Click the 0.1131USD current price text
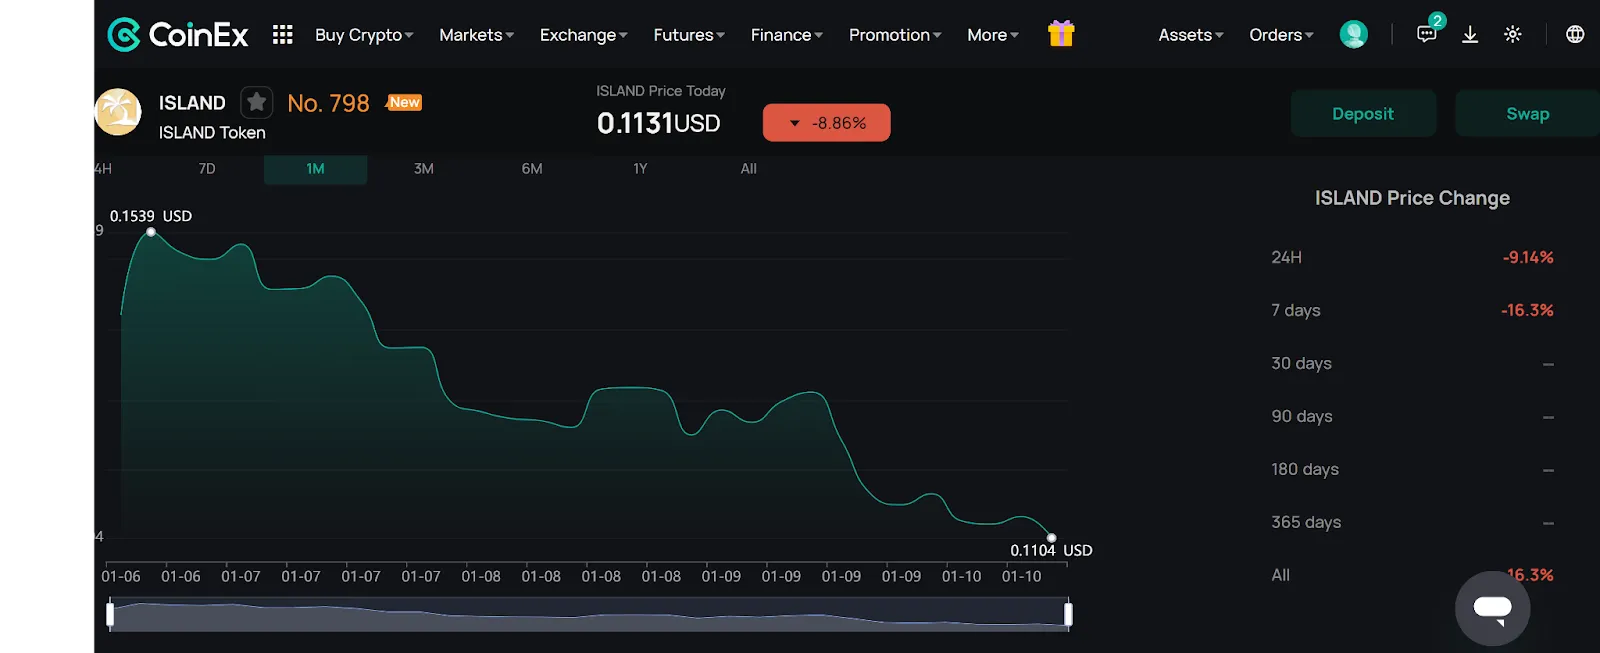The width and height of the screenshot is (1600, 653). tap(659, 123)
